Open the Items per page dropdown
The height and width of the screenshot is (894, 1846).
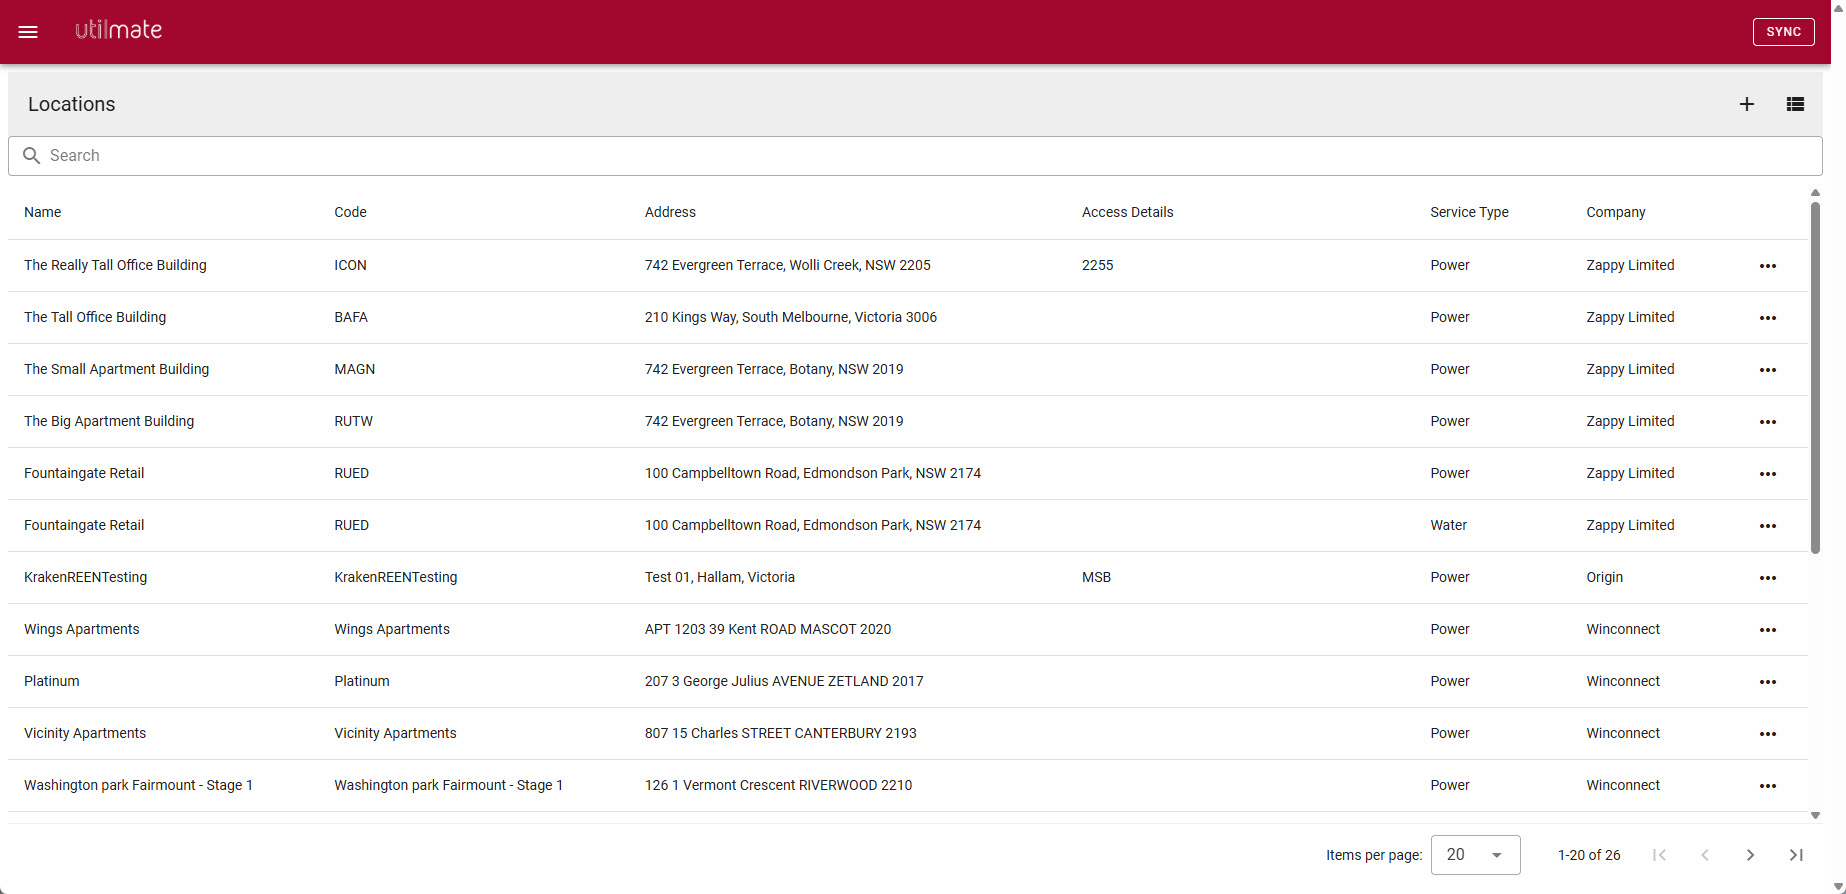click(x=1475, y=855)
